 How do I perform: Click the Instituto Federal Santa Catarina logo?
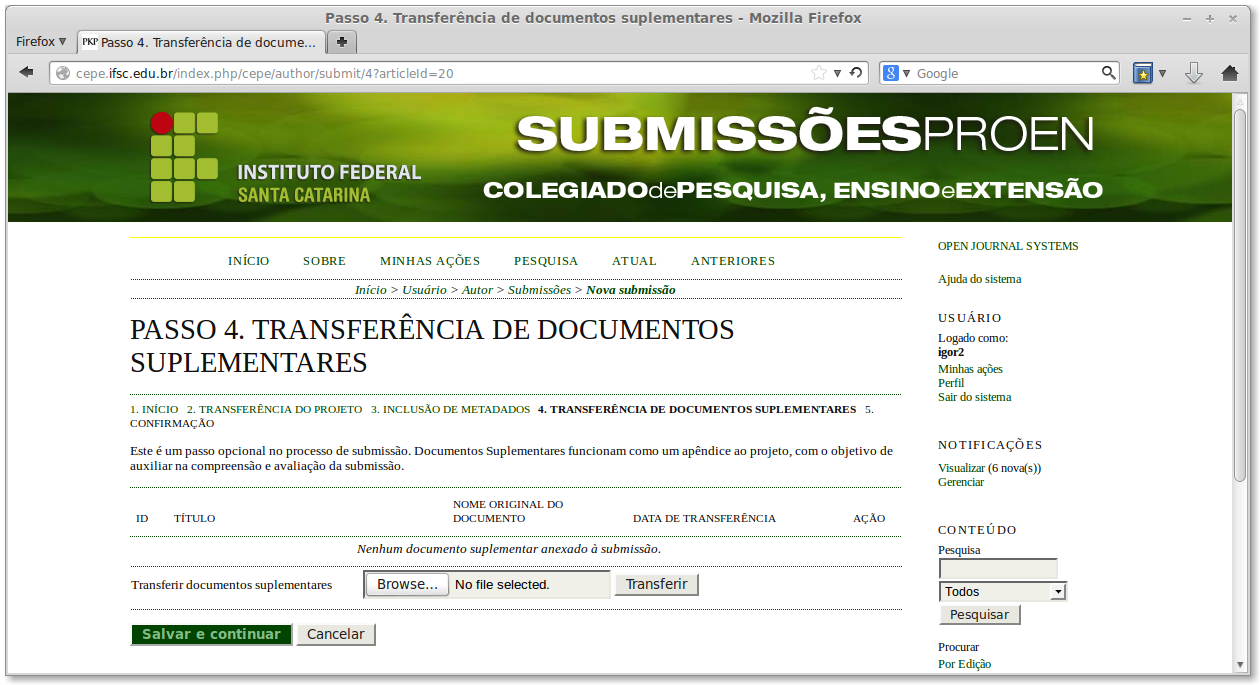coord(182,155)
